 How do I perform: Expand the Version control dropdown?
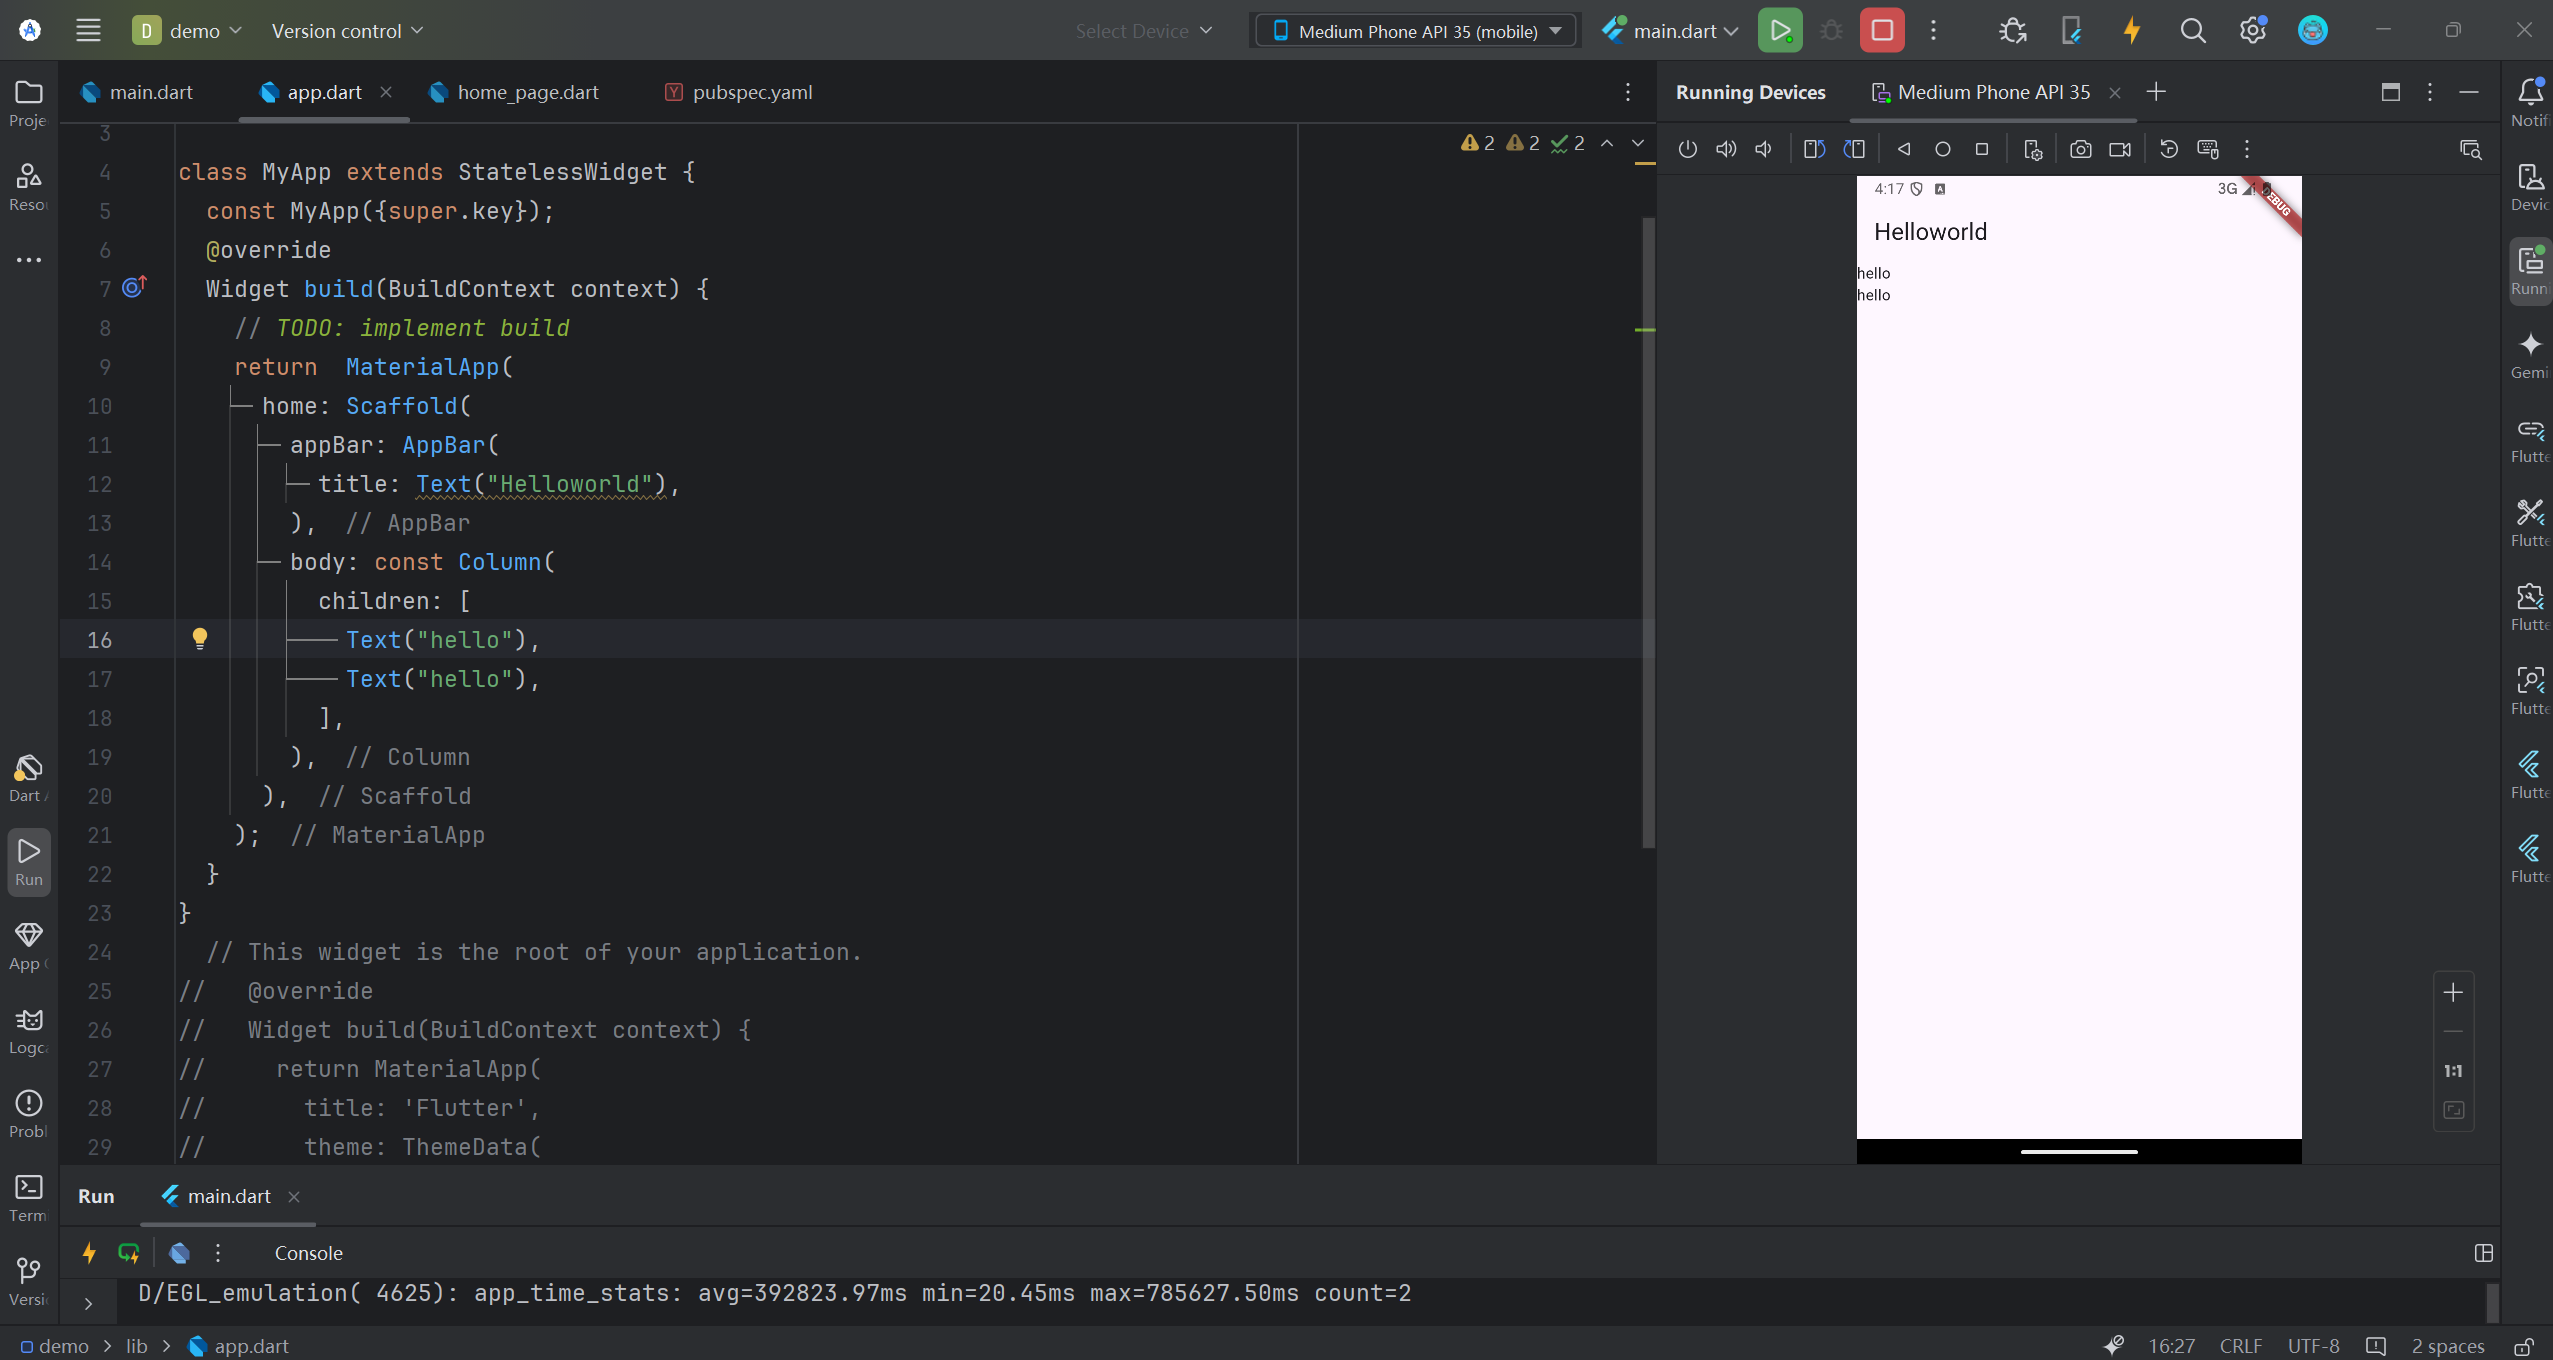pos(347,31)
